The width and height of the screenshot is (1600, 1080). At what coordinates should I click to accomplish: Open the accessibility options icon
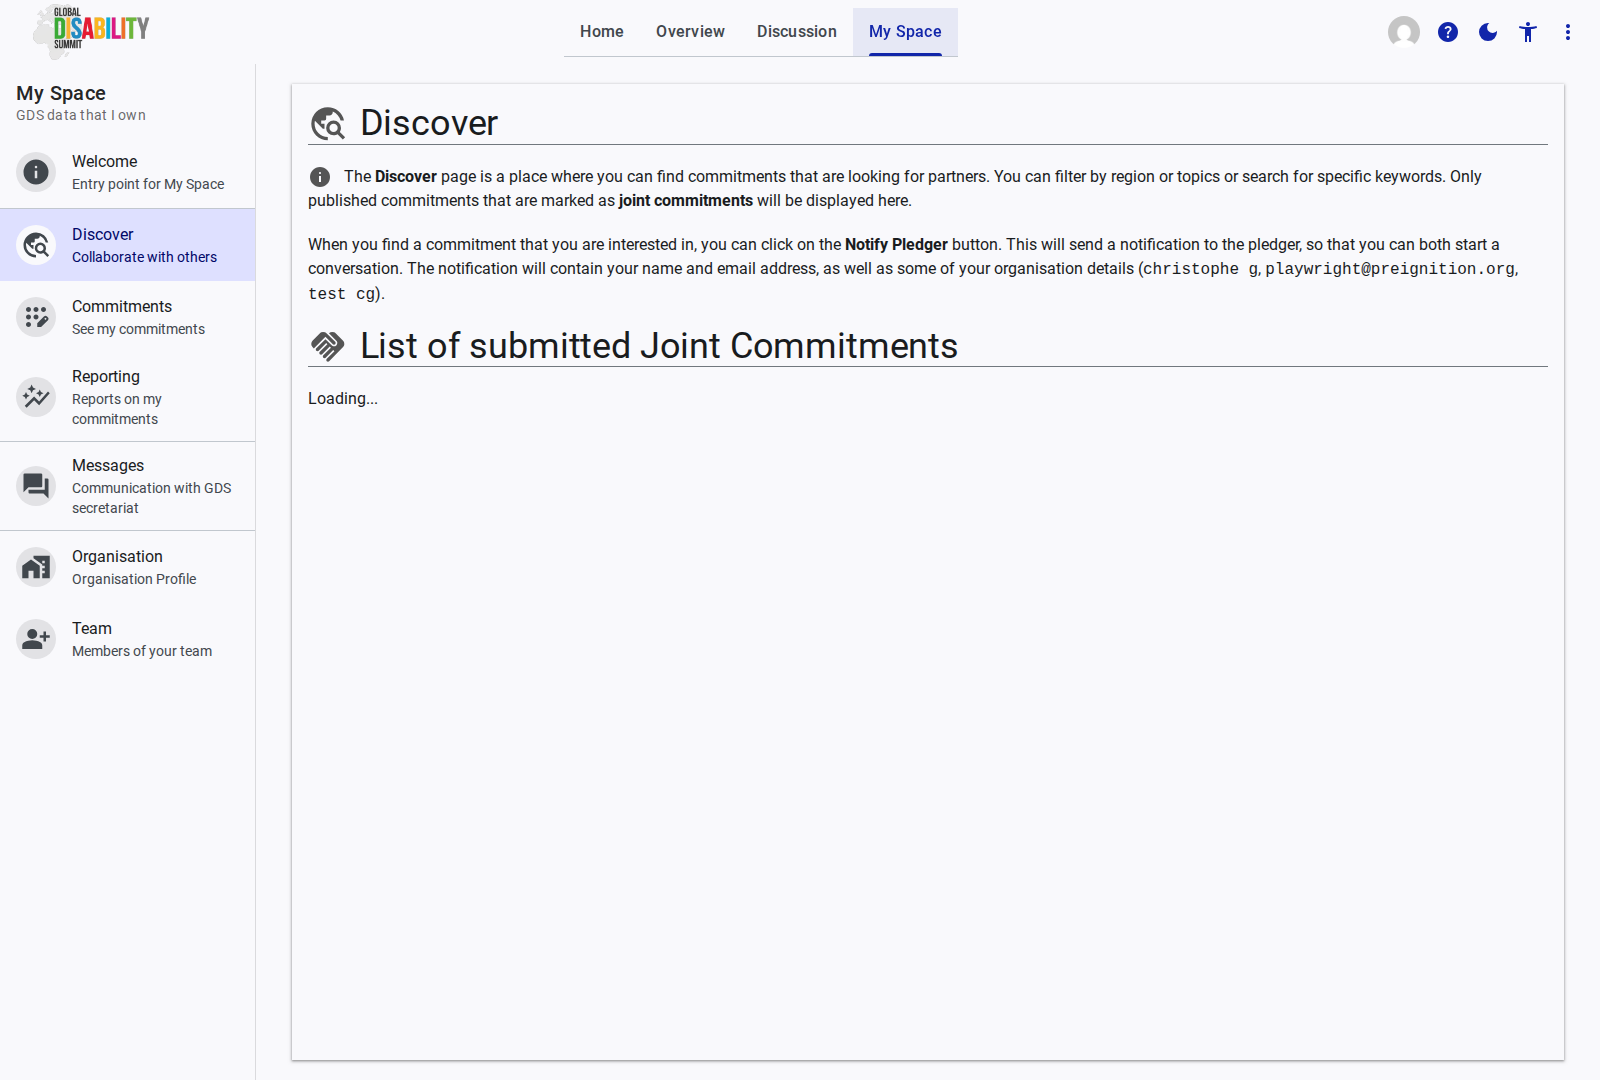1528,32
